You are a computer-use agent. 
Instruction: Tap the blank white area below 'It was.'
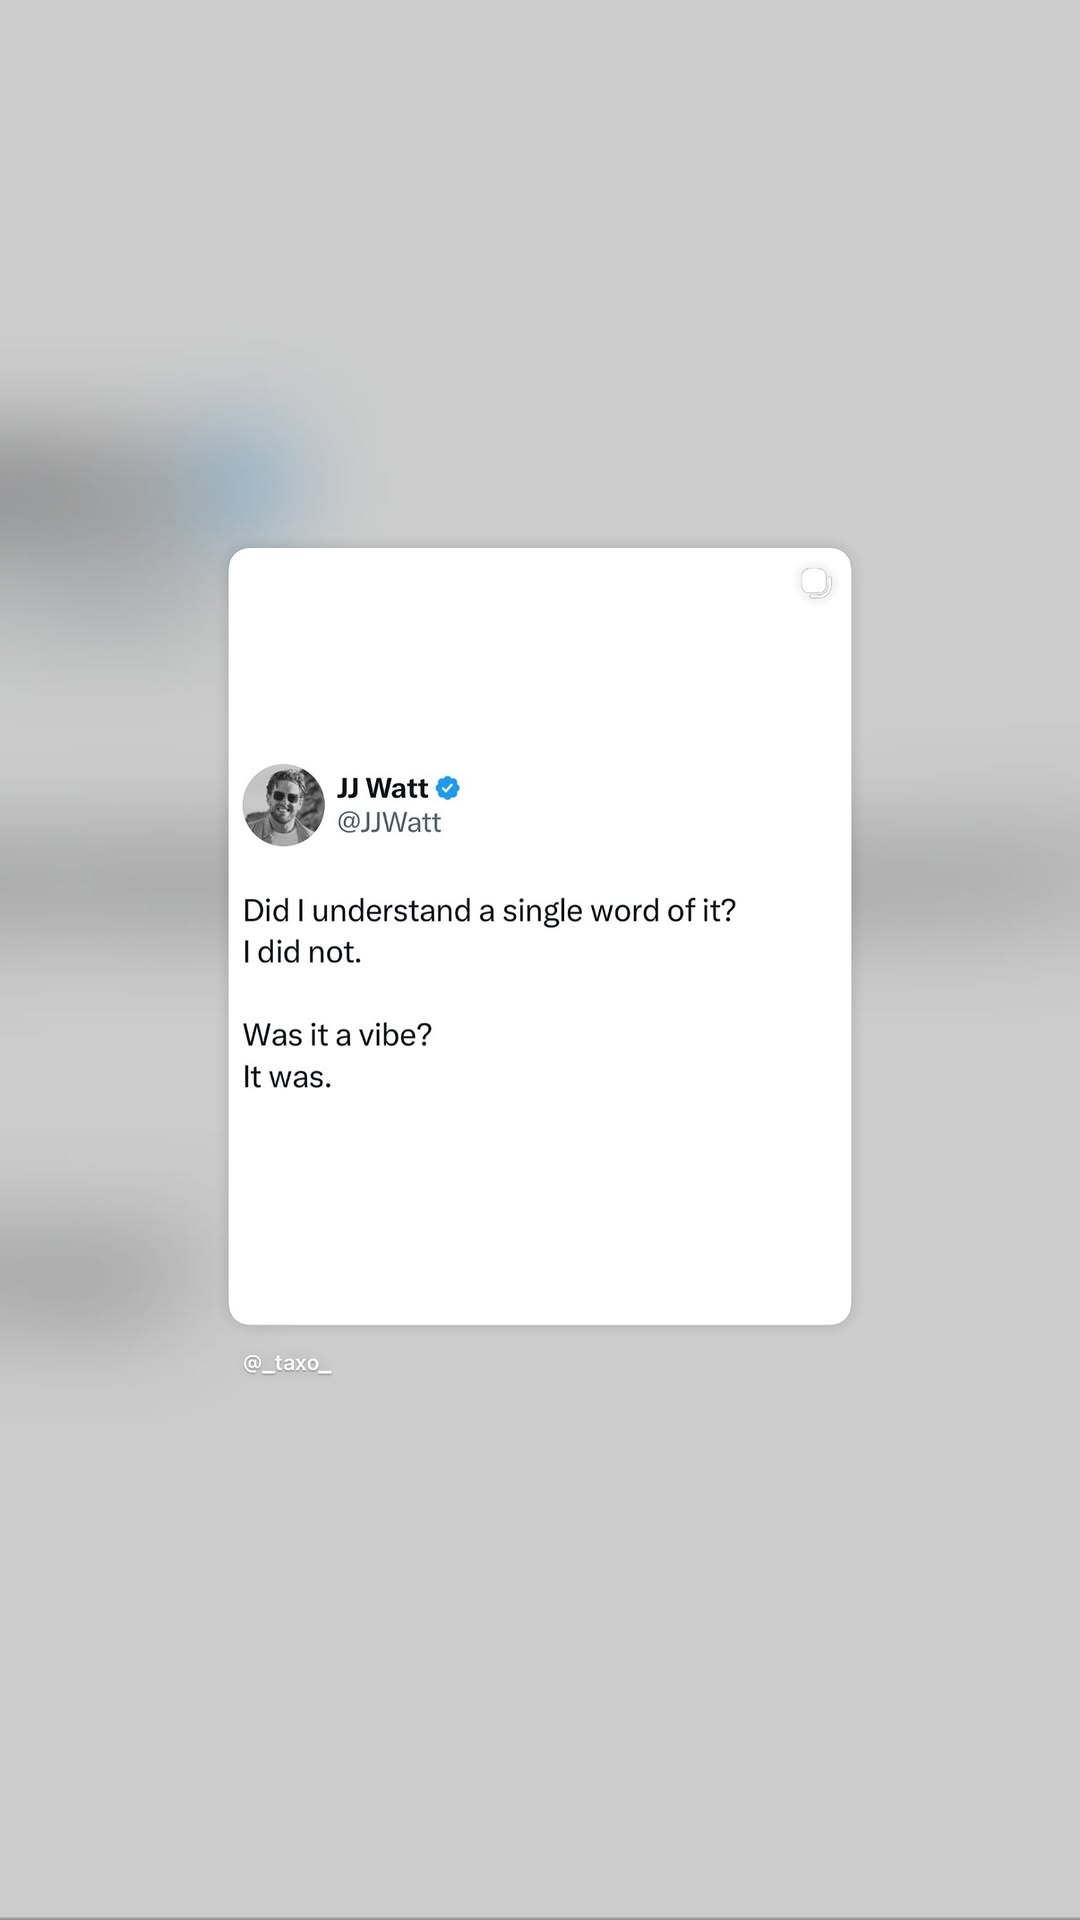click(x=540, y=1210)
